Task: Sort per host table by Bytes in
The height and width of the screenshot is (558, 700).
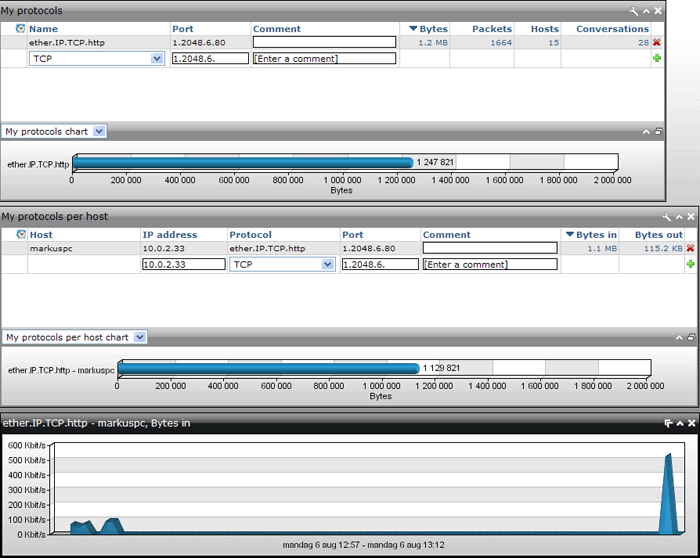Action: click(596, 235)
